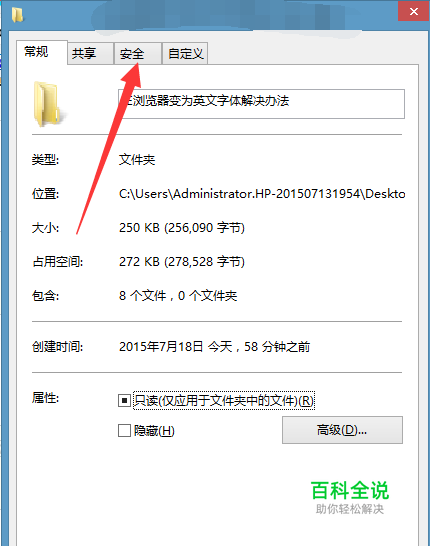Viewport: 430px width, 546px height.
Task: Click the green 百科全说 watermark logo
Action: click(x=350, y=490)
